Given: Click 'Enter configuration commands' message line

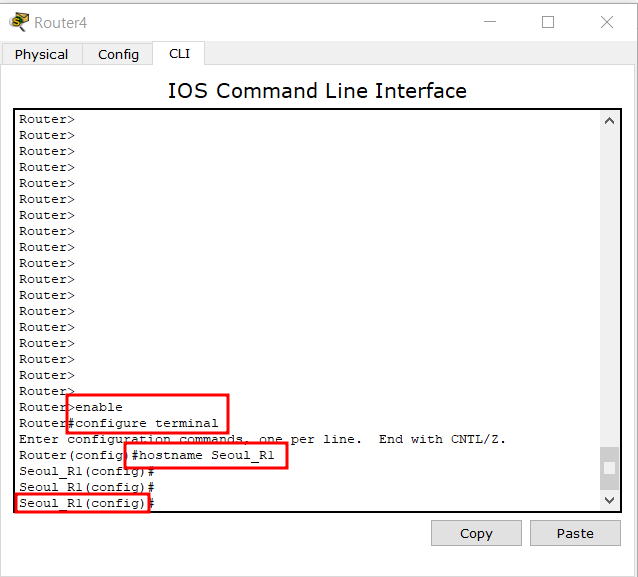Looking at the screenshot, I should [262, 439].
